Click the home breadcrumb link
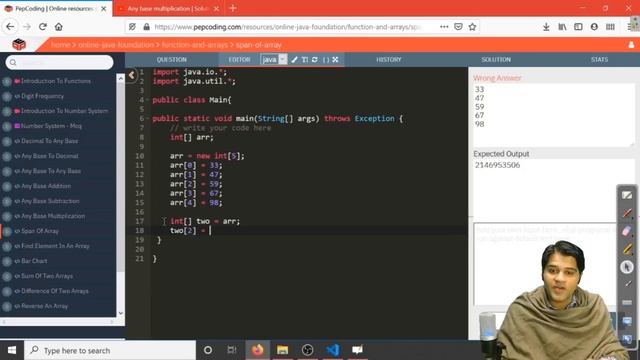Image resolution: width=640 pixels, height=360 pixels. pyautogui.click(x=60, y=45)
